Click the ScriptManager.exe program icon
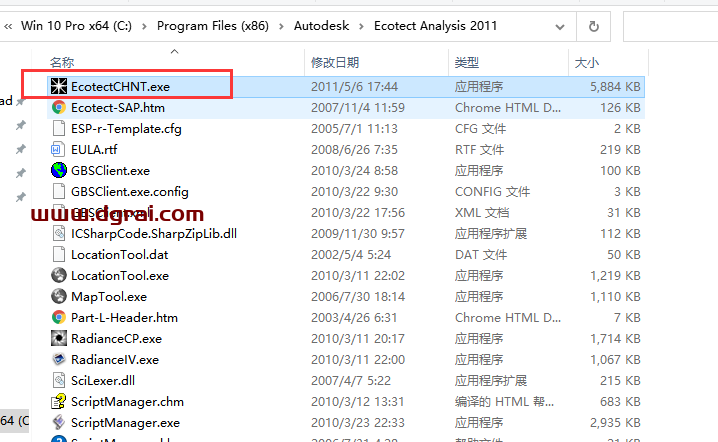Viewport: 718px width, 442px height. point(59,422)
